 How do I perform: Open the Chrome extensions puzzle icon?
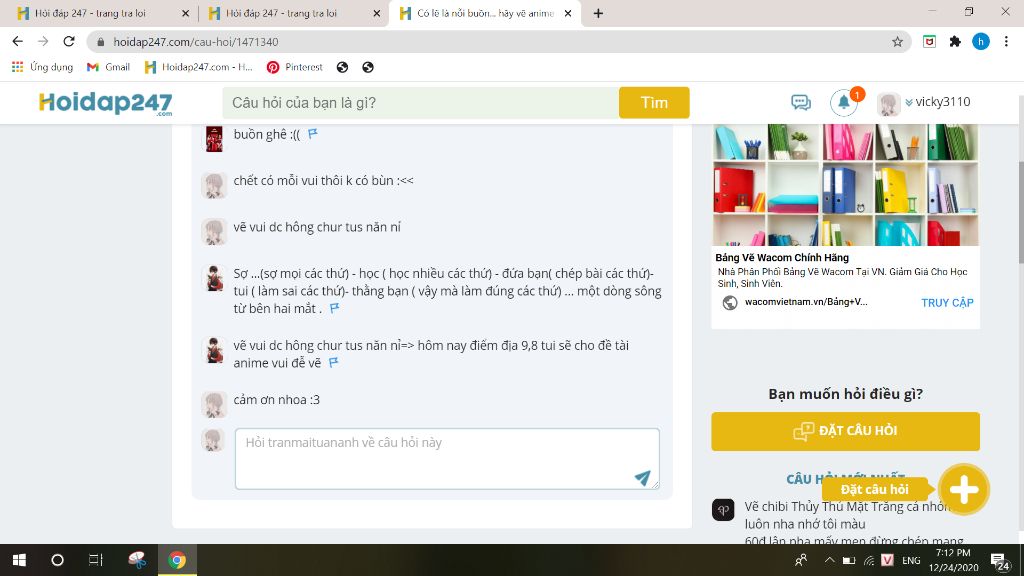click(x=955, y=42)
